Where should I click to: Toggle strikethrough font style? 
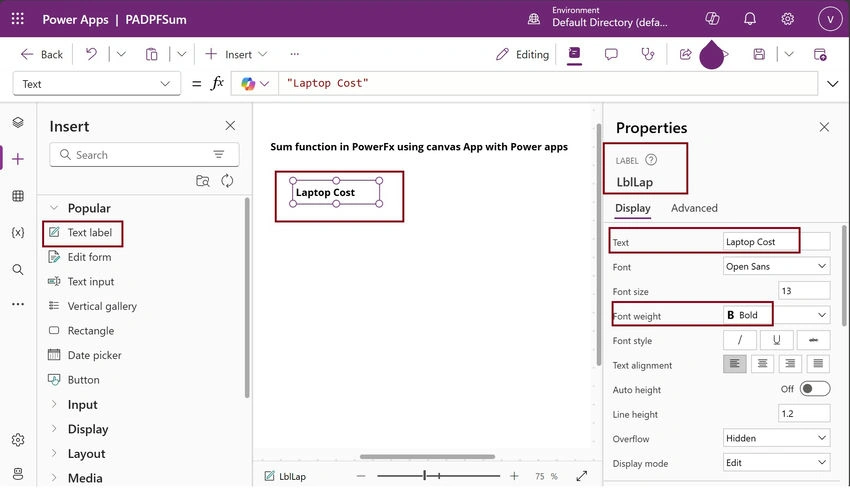pyautogui.click(x=813, y=340)
